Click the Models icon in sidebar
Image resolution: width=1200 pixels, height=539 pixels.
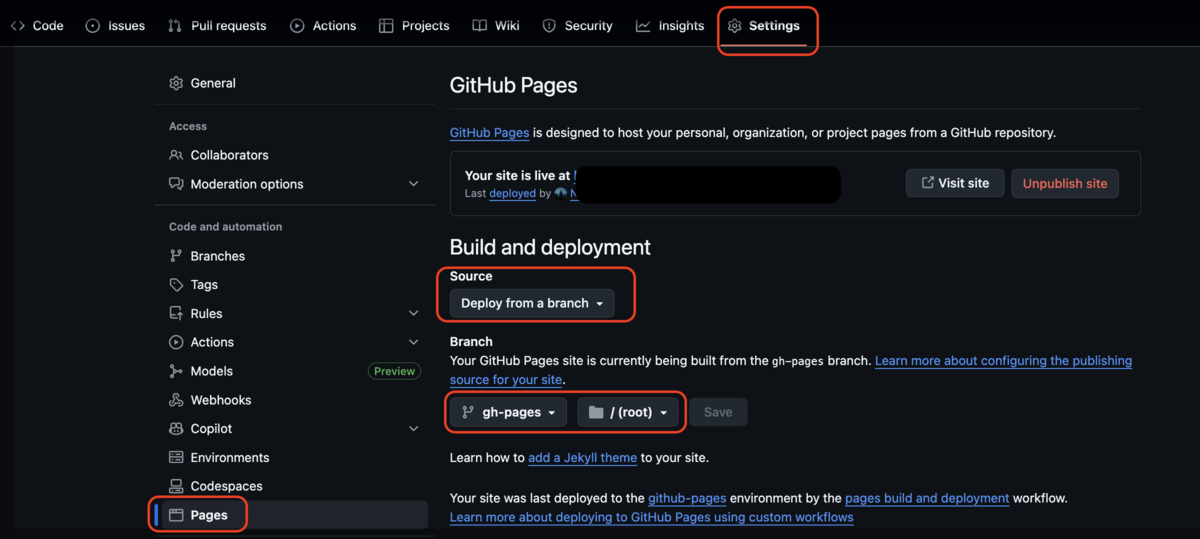click(x=176, y=371)
